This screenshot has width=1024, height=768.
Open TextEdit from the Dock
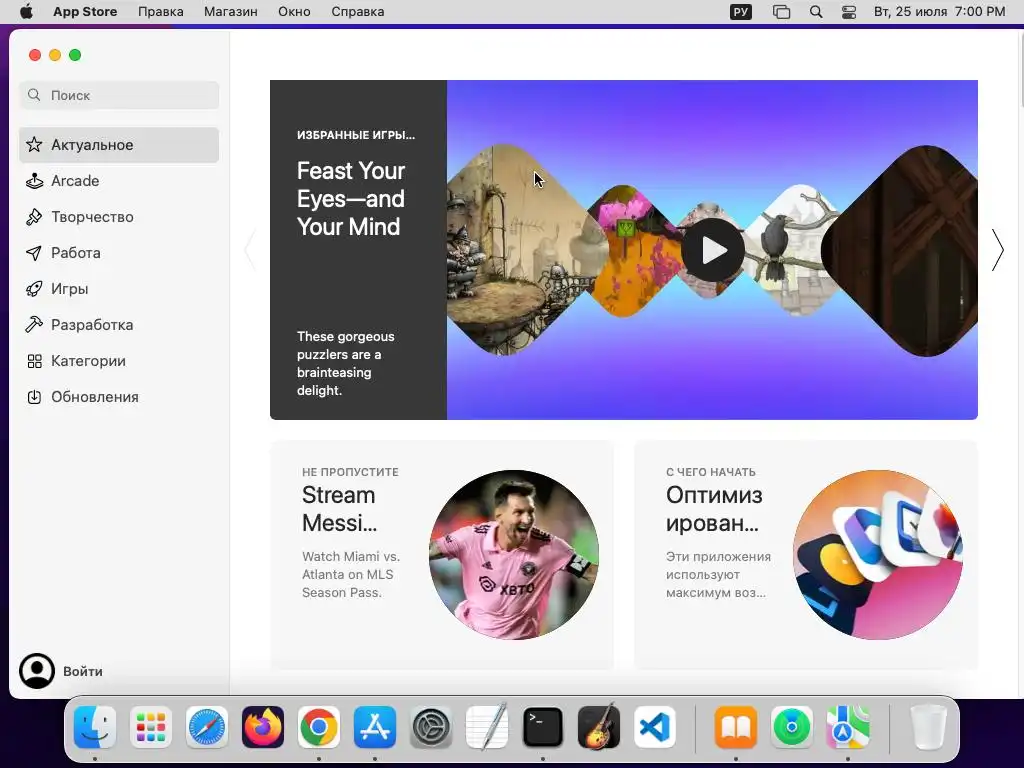[x=487, y=726]
